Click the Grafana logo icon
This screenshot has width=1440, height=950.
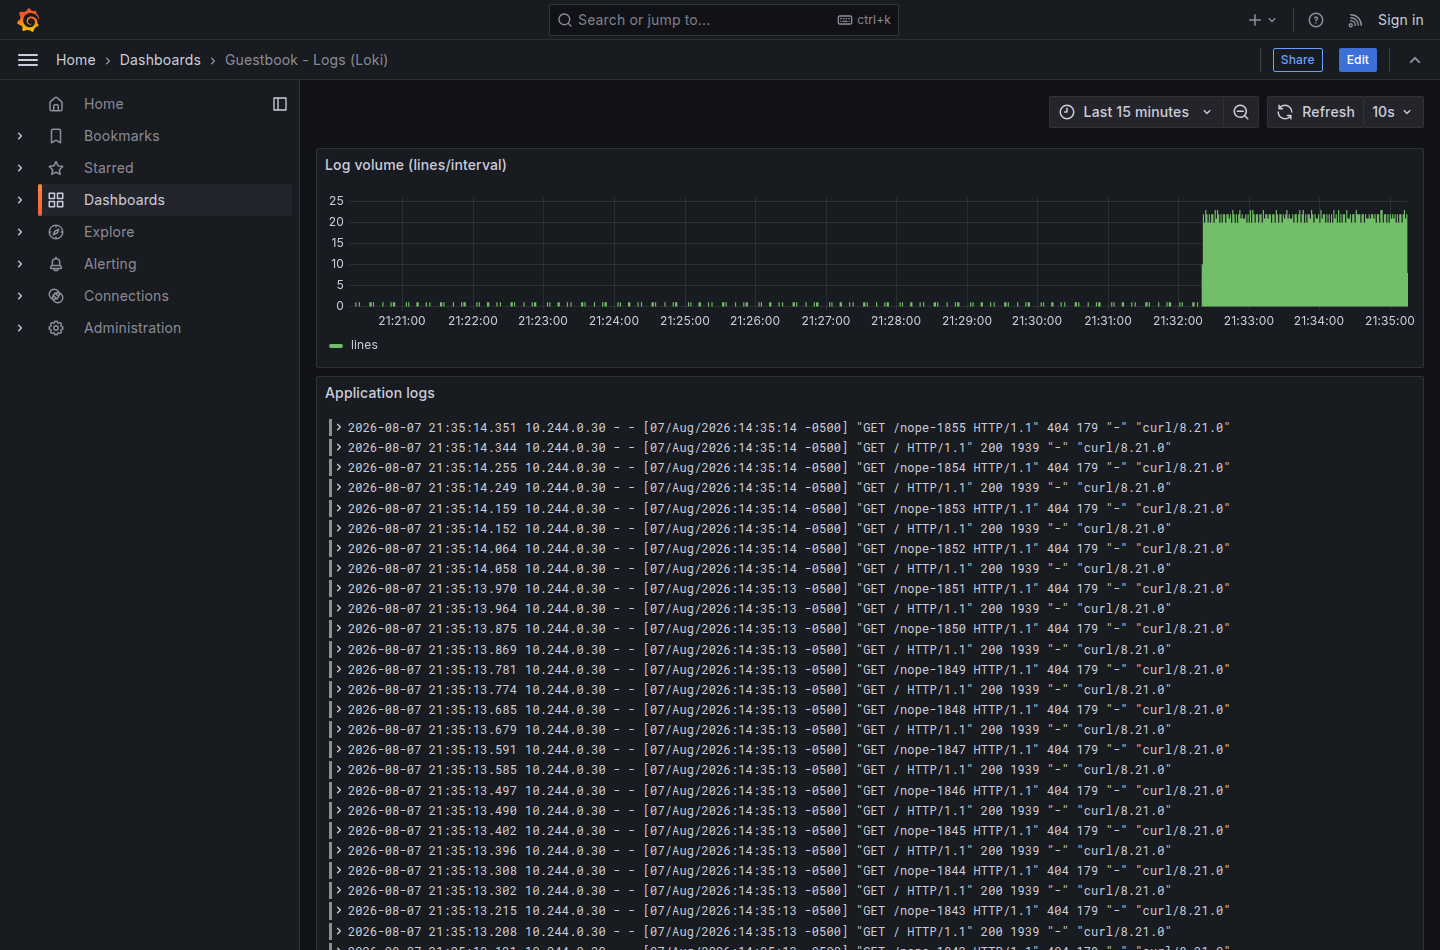[28, 20]
